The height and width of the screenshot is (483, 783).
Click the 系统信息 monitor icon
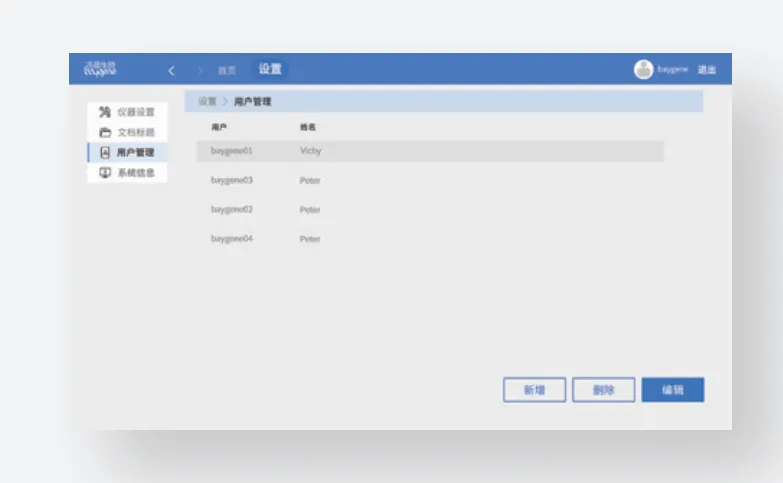coord(105,173)
